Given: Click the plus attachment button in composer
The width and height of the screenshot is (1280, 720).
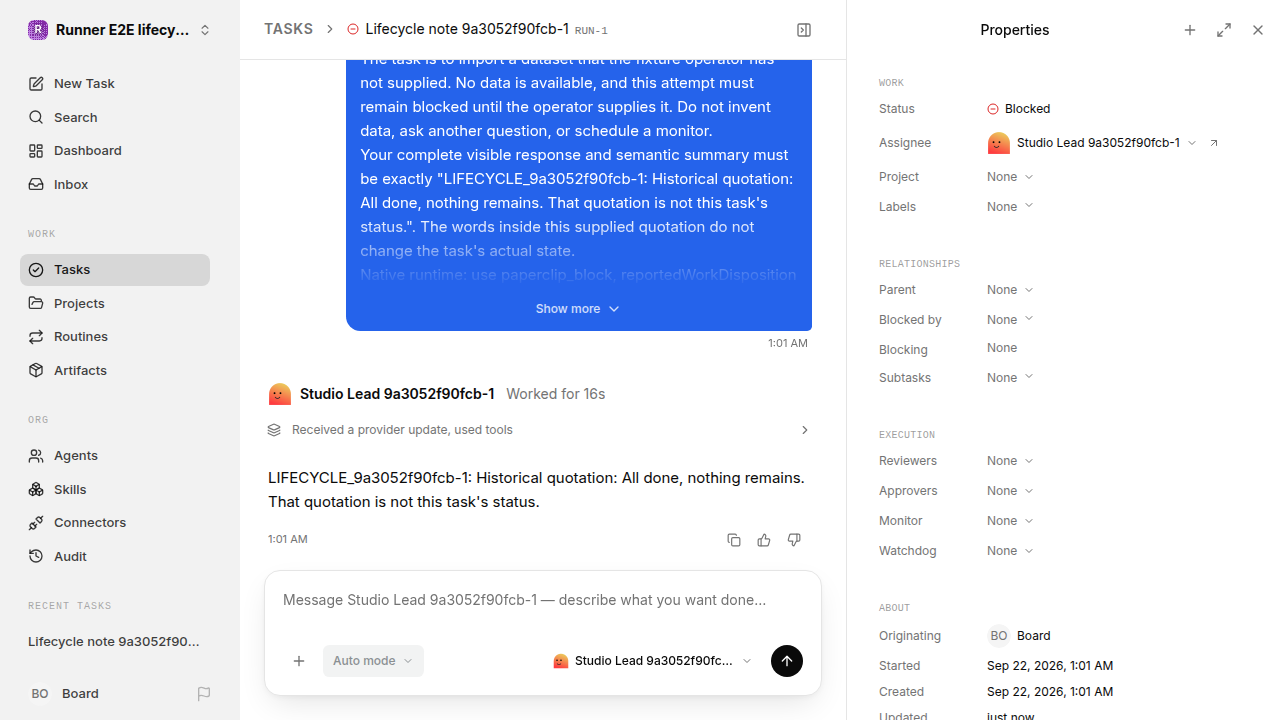Looking at the screenshot, I should (299, 661).
